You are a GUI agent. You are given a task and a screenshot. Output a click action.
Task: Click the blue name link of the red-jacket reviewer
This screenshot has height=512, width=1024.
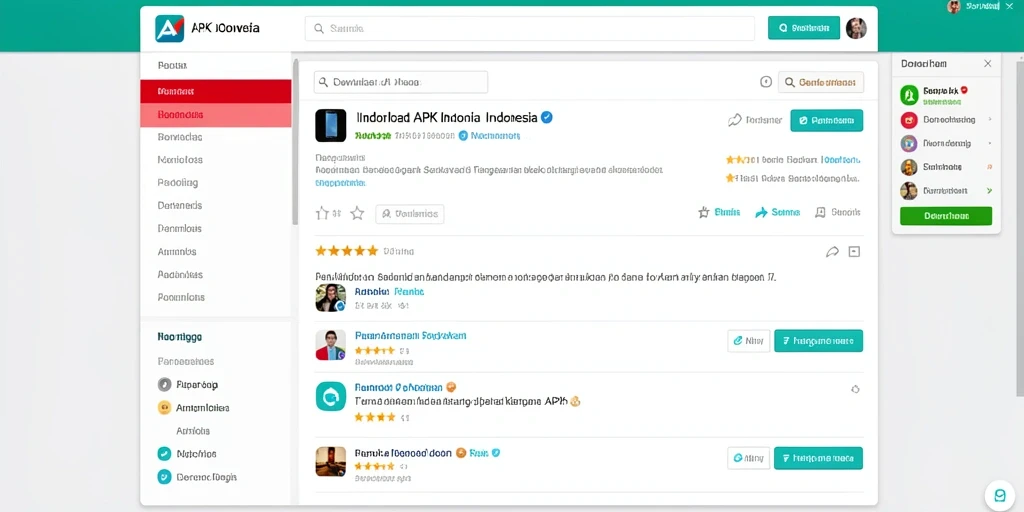tap(411, 336)
